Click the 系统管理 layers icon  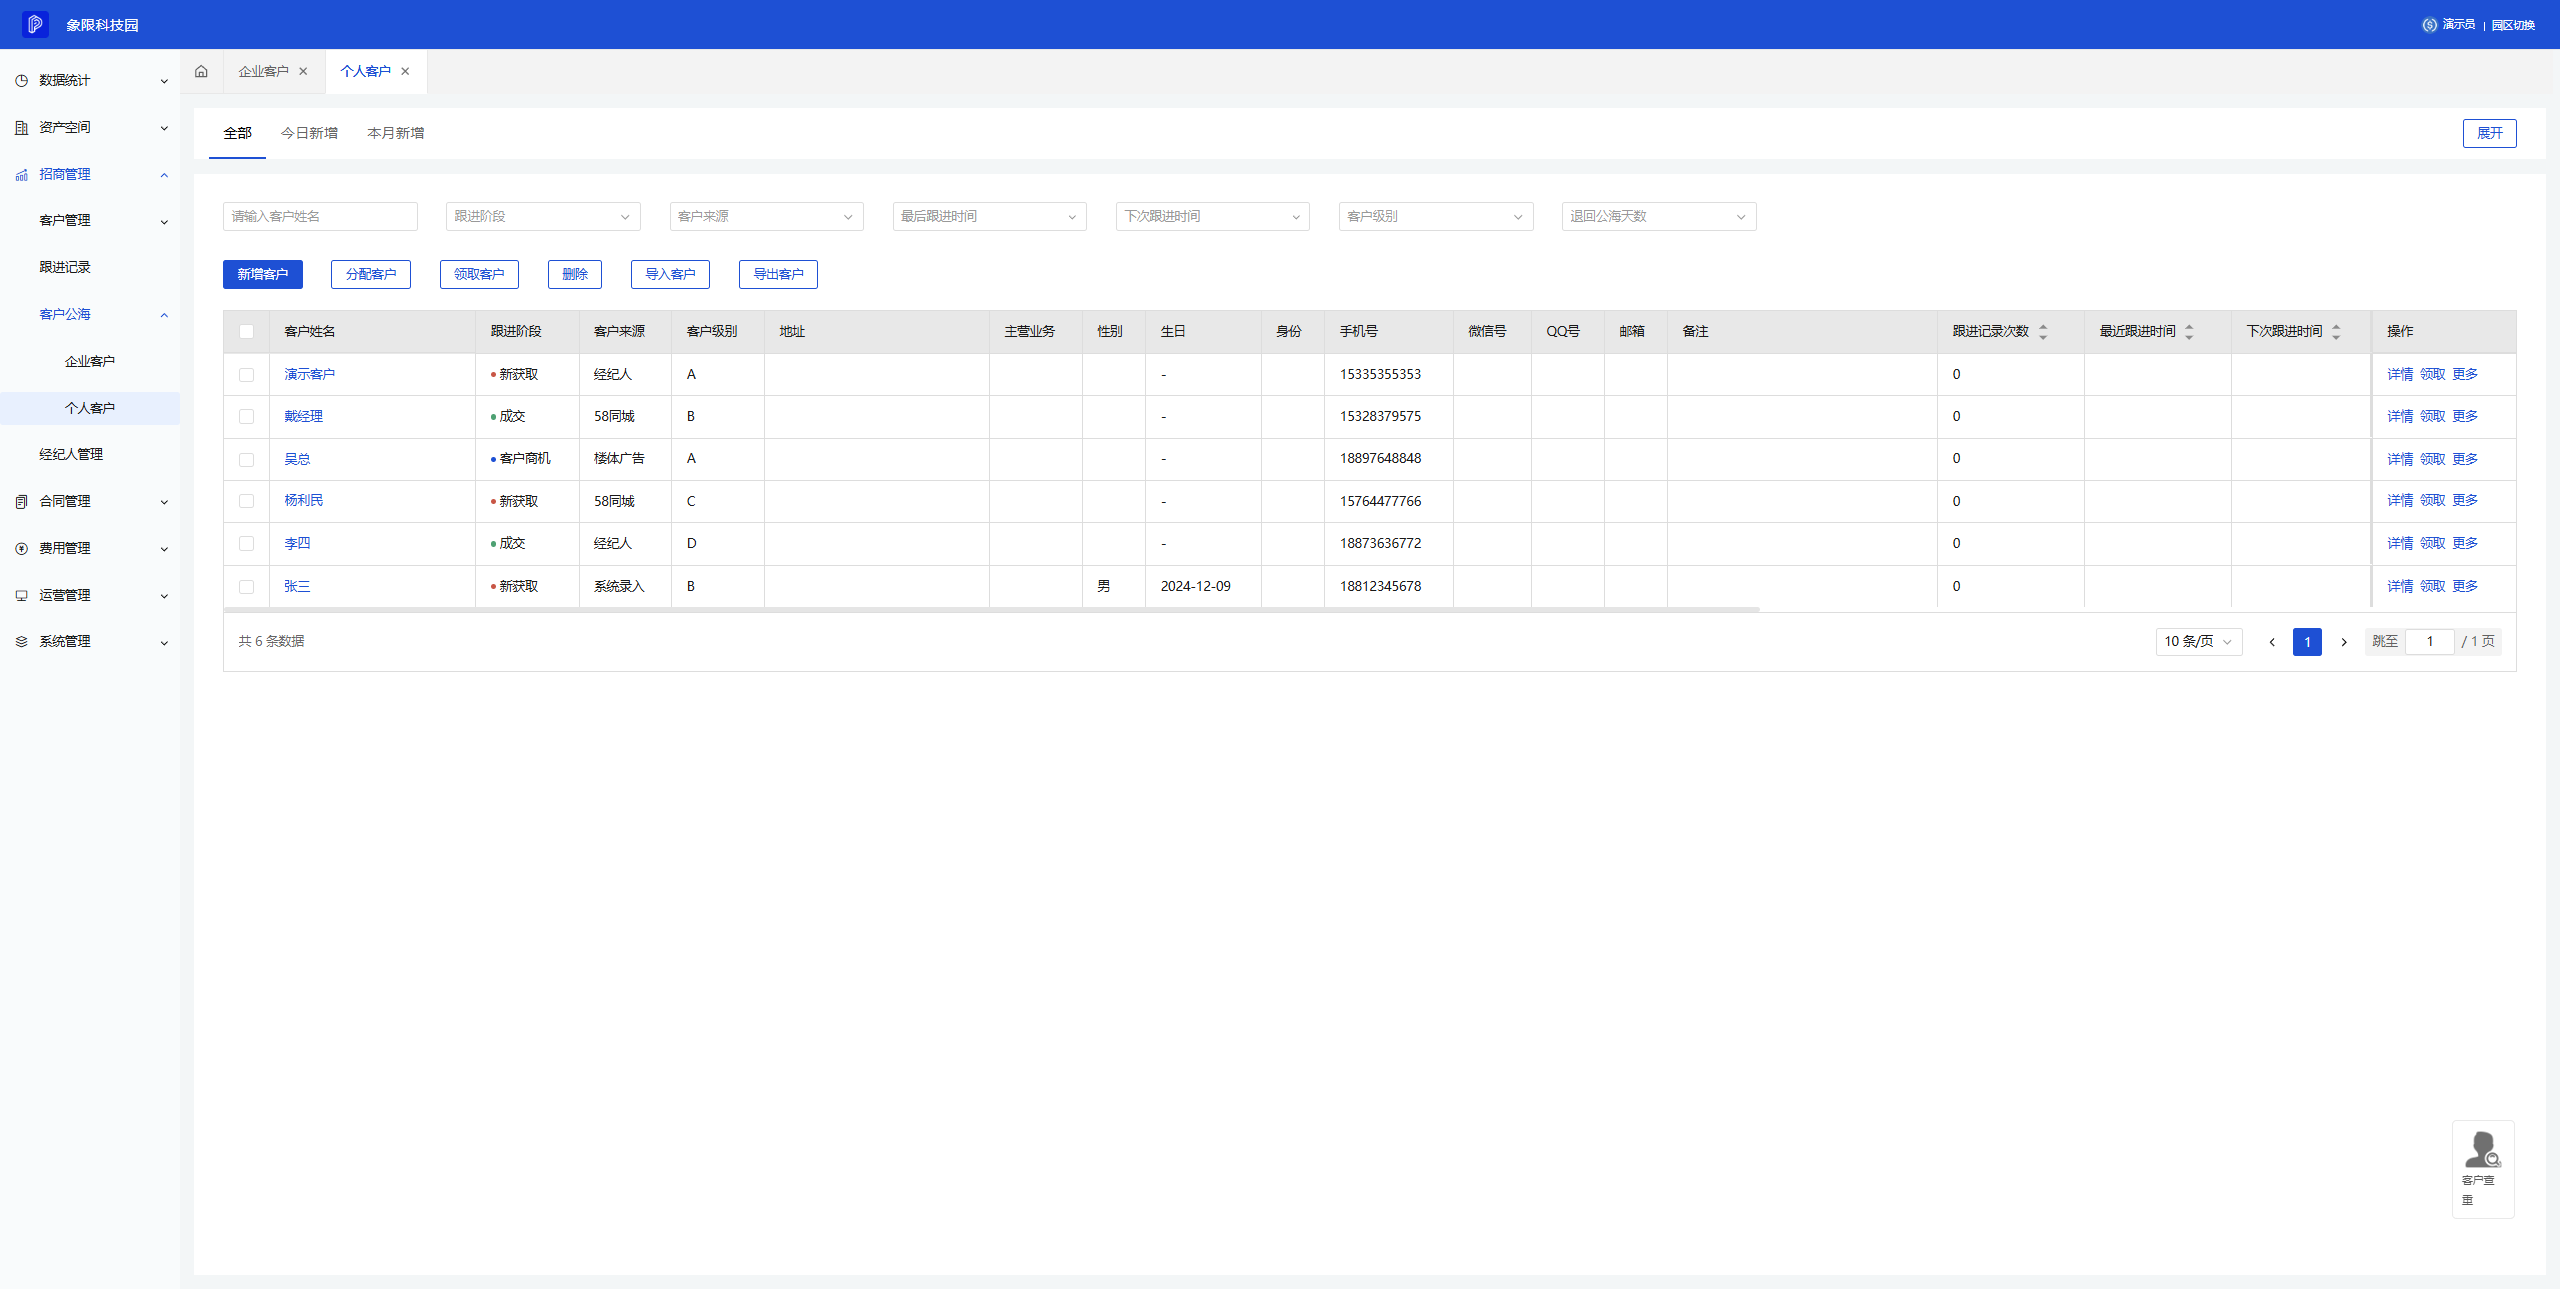coord(21,642)
